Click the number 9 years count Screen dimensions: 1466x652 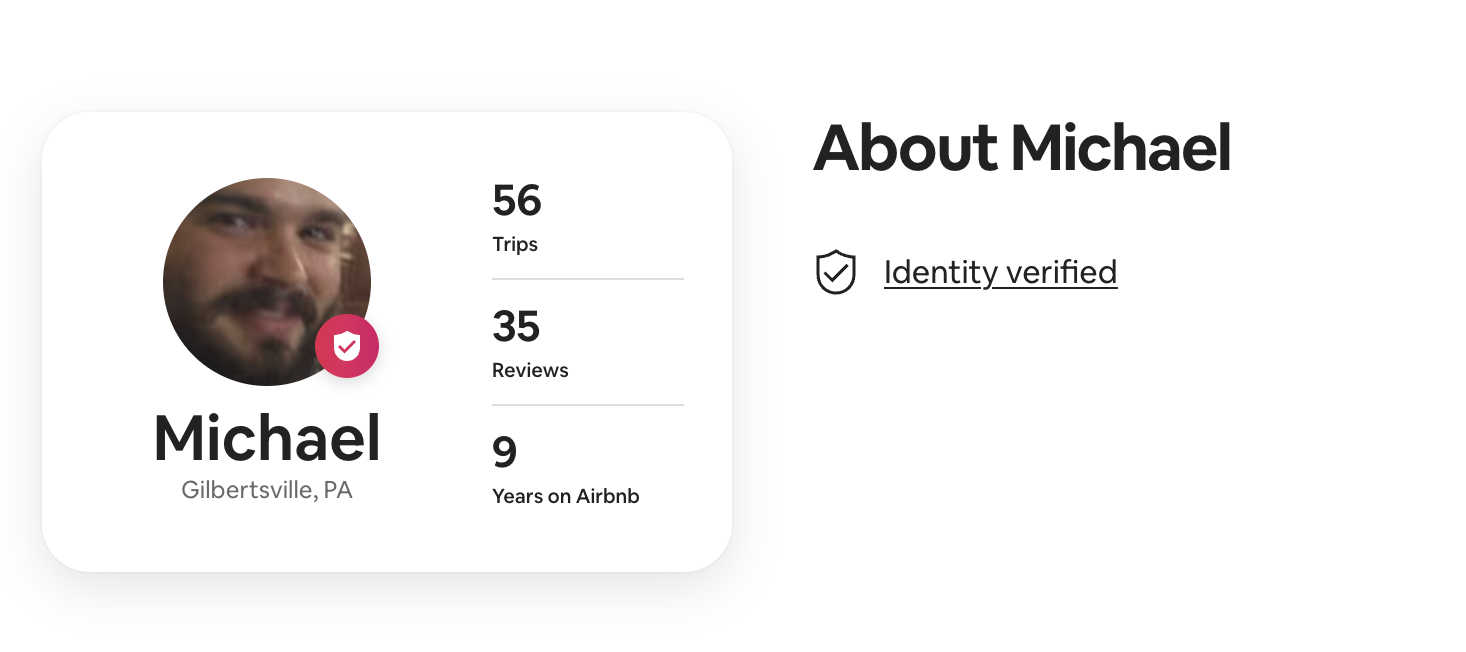coord(504,452)
